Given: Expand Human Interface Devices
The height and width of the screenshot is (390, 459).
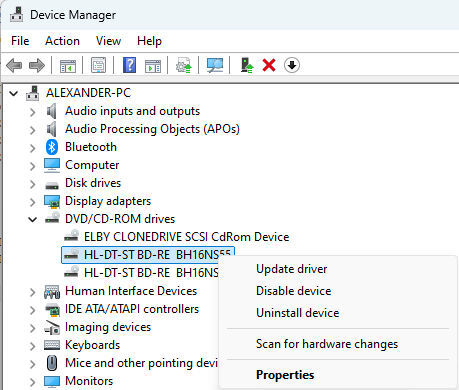Looking at the screenshot, I should point(32,292).
